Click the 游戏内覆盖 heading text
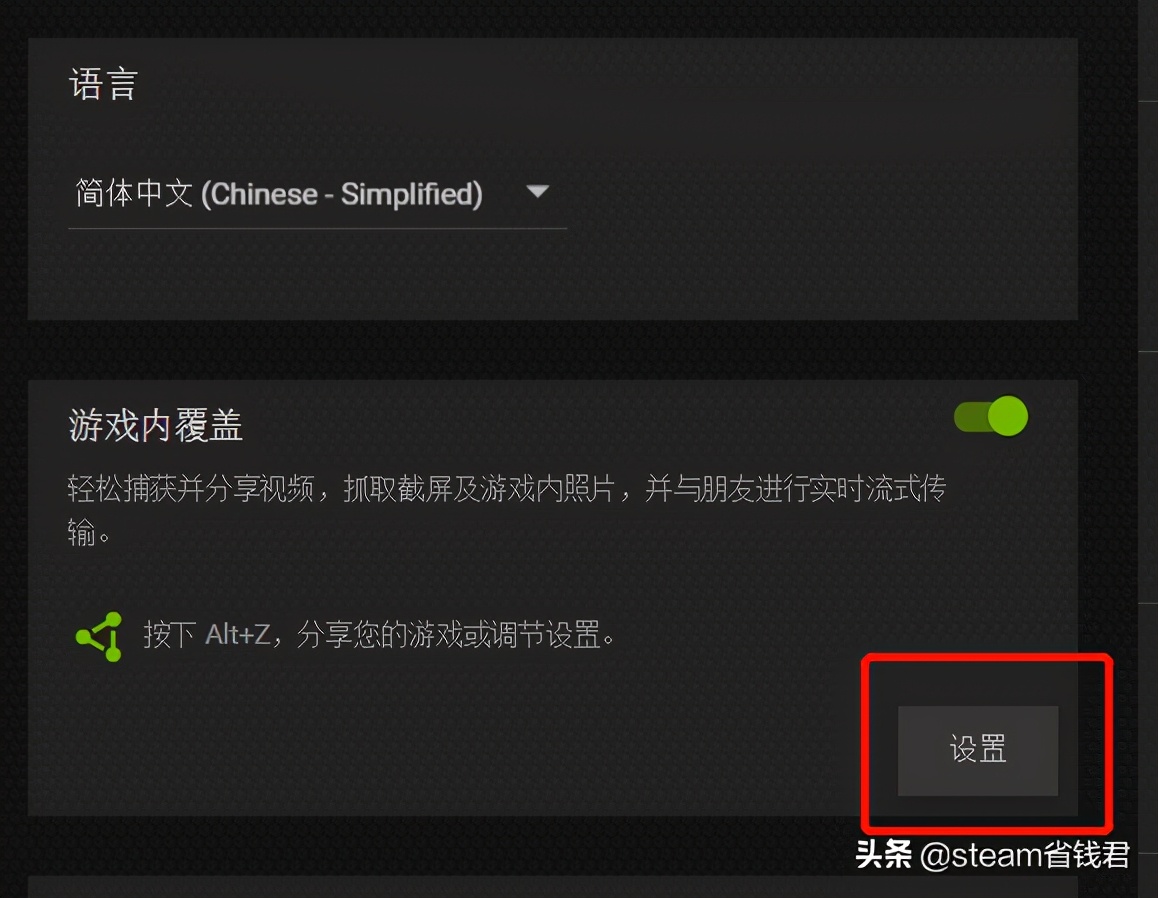This screenshot has height=898, width=1158. [x=156, y=426]
